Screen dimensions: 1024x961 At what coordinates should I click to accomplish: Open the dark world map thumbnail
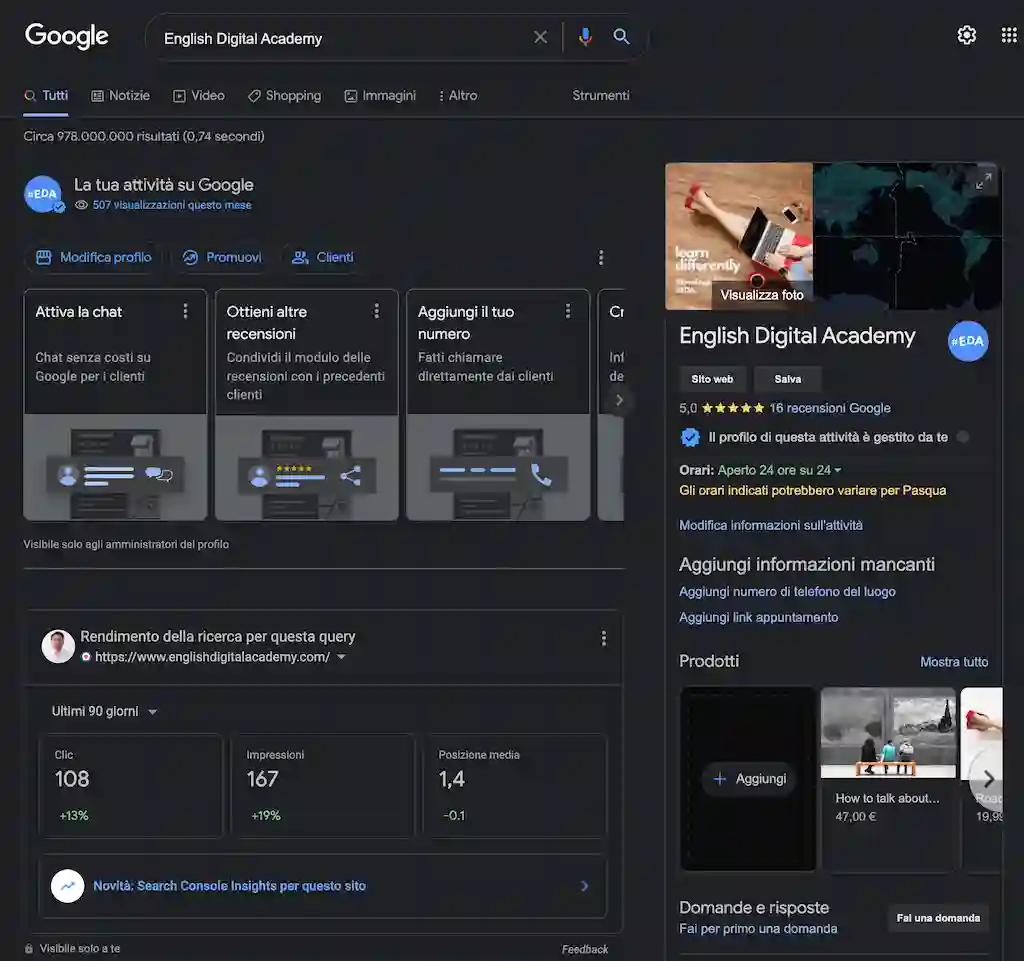[x=906, y=236]
